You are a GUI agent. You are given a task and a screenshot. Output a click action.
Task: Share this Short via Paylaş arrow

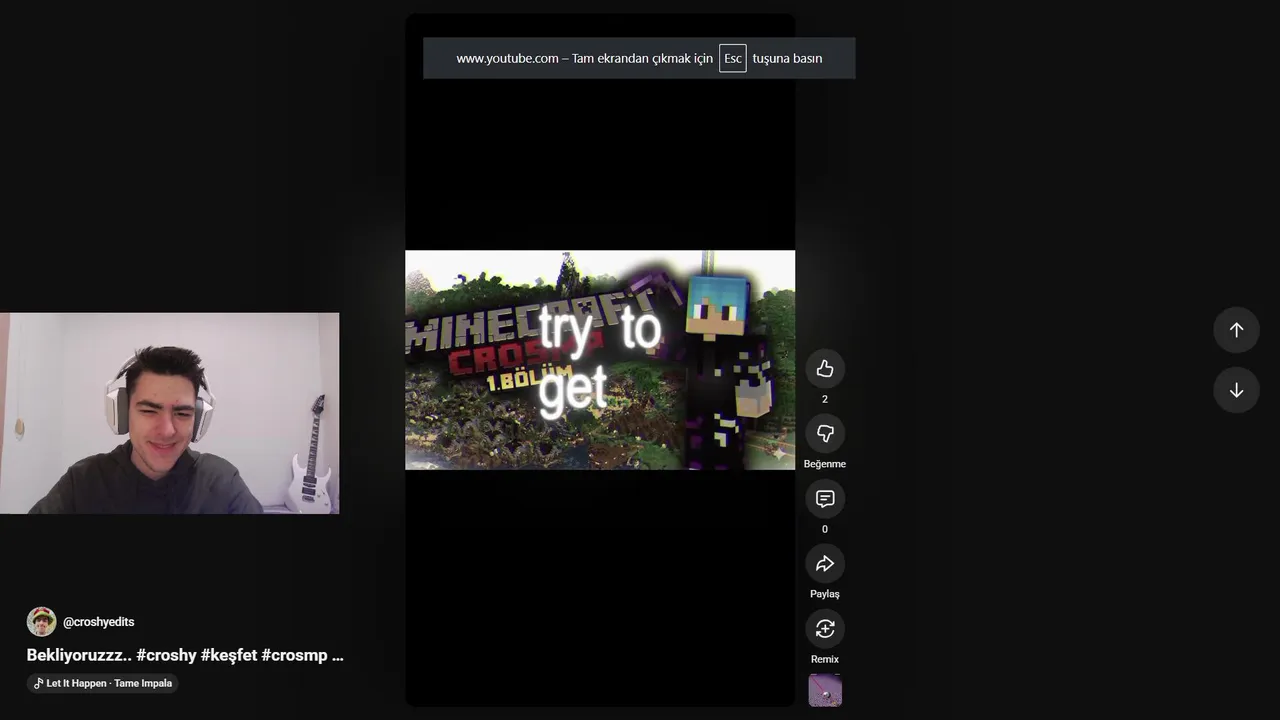click(825, 563)
